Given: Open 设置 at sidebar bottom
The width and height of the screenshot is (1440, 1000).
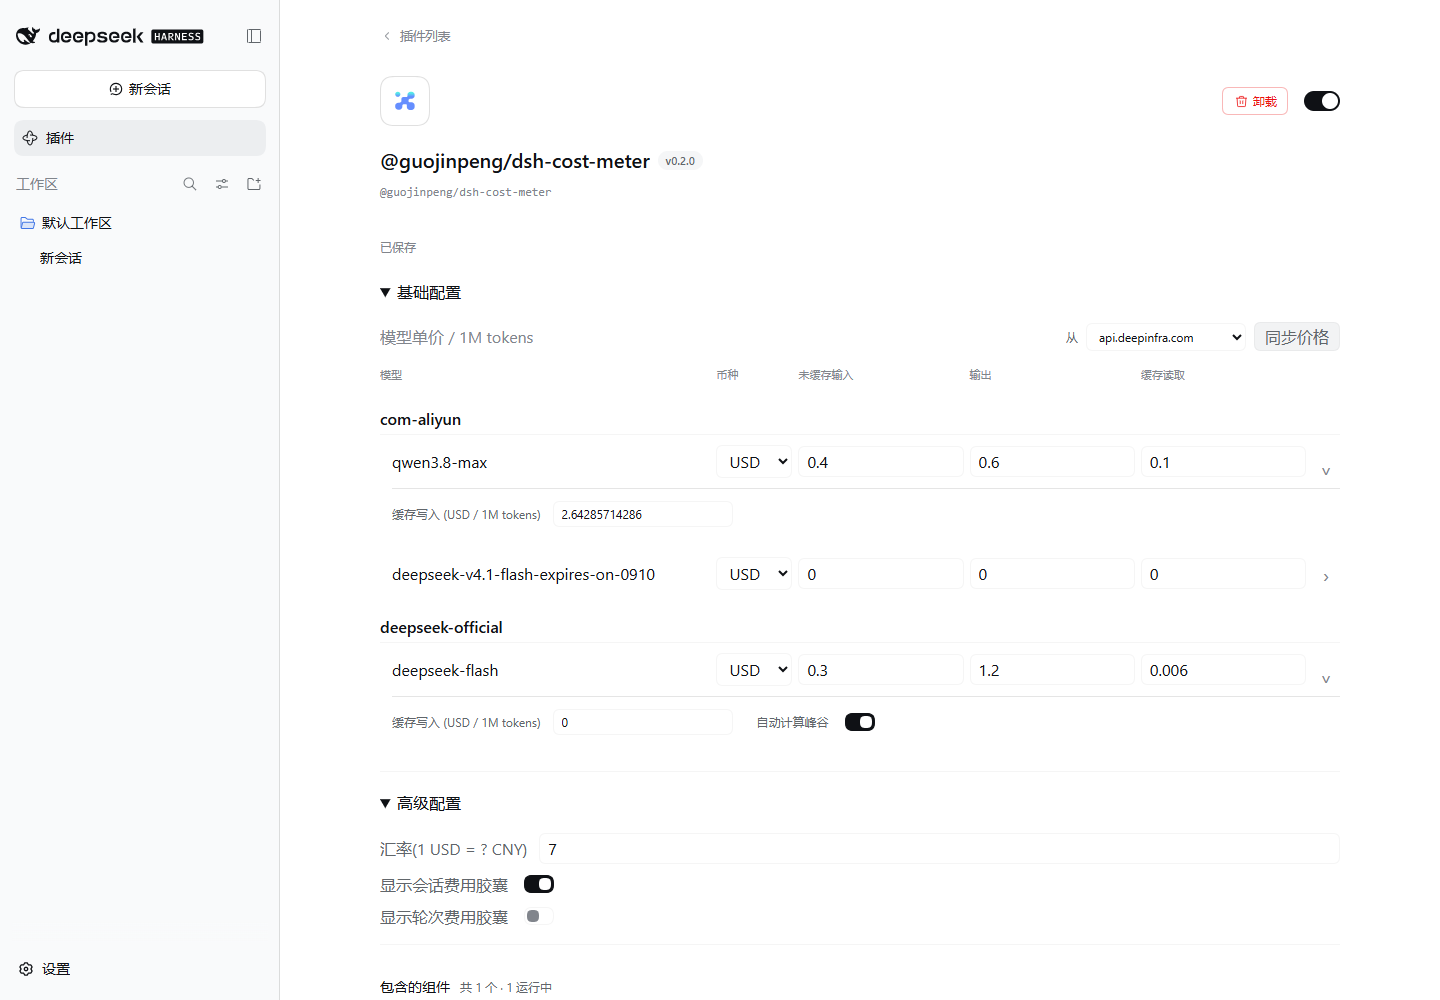Looking at the screenshot, I should (45, 969).
